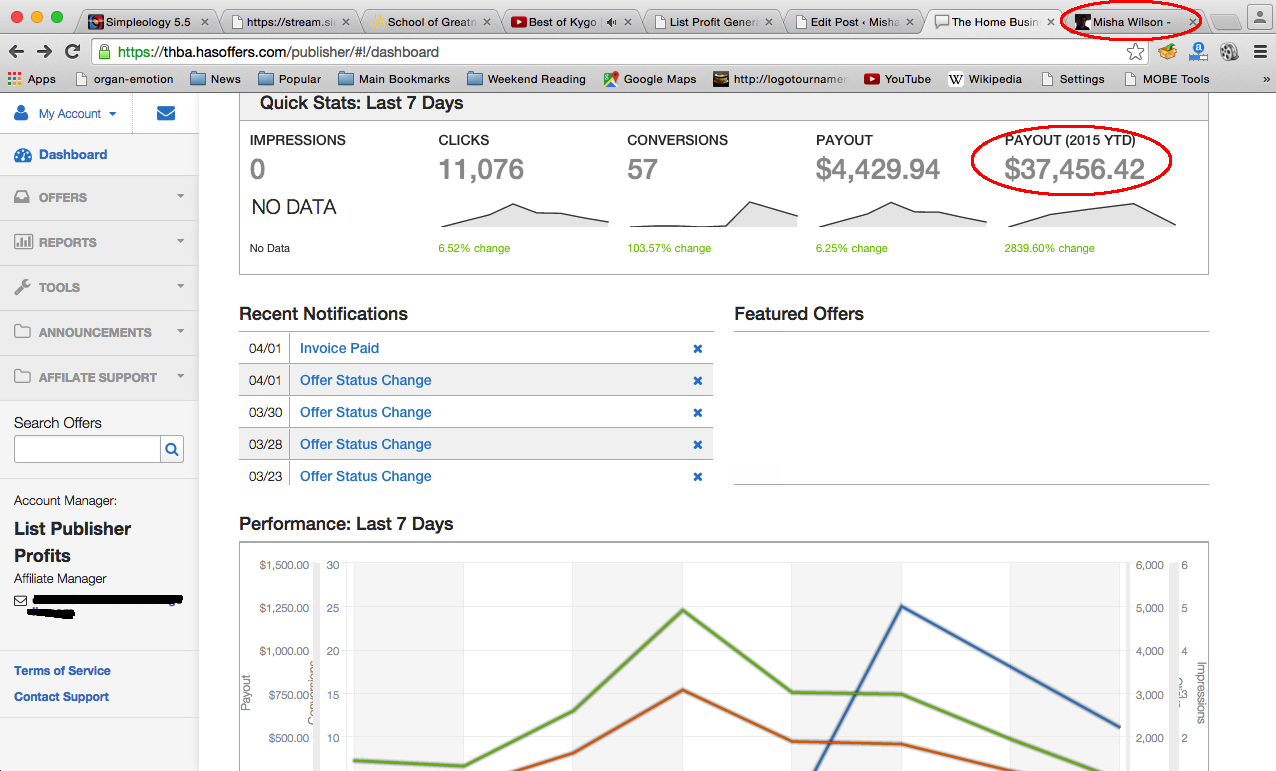Mute audio icon on Best of Kygo tab

coord(612,22)
